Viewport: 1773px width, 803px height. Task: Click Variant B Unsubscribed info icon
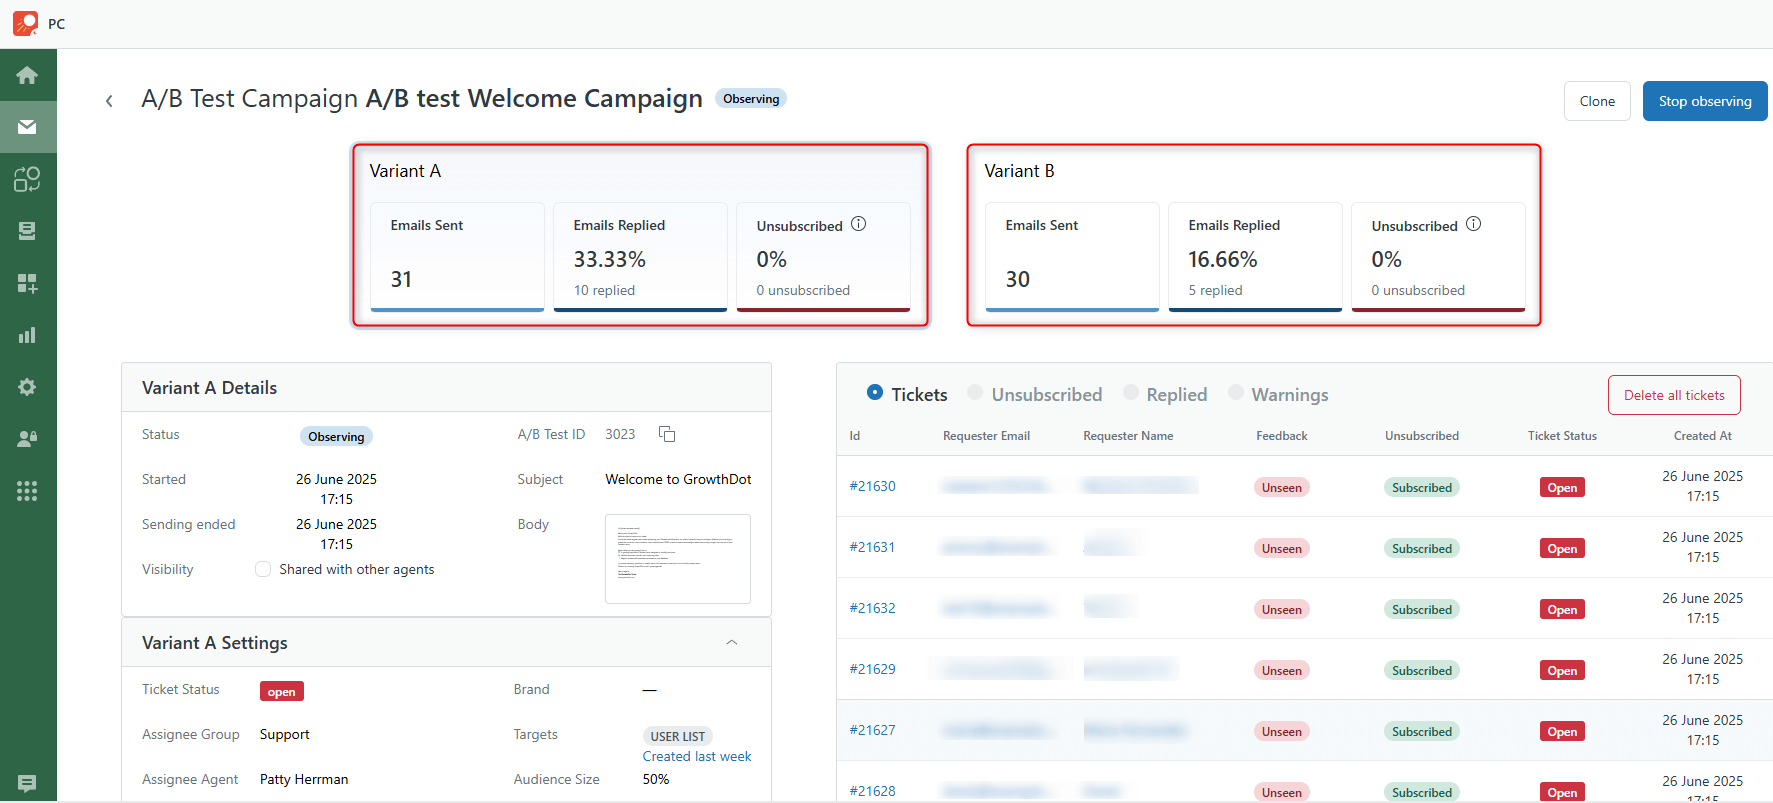tap(1474, 224)
